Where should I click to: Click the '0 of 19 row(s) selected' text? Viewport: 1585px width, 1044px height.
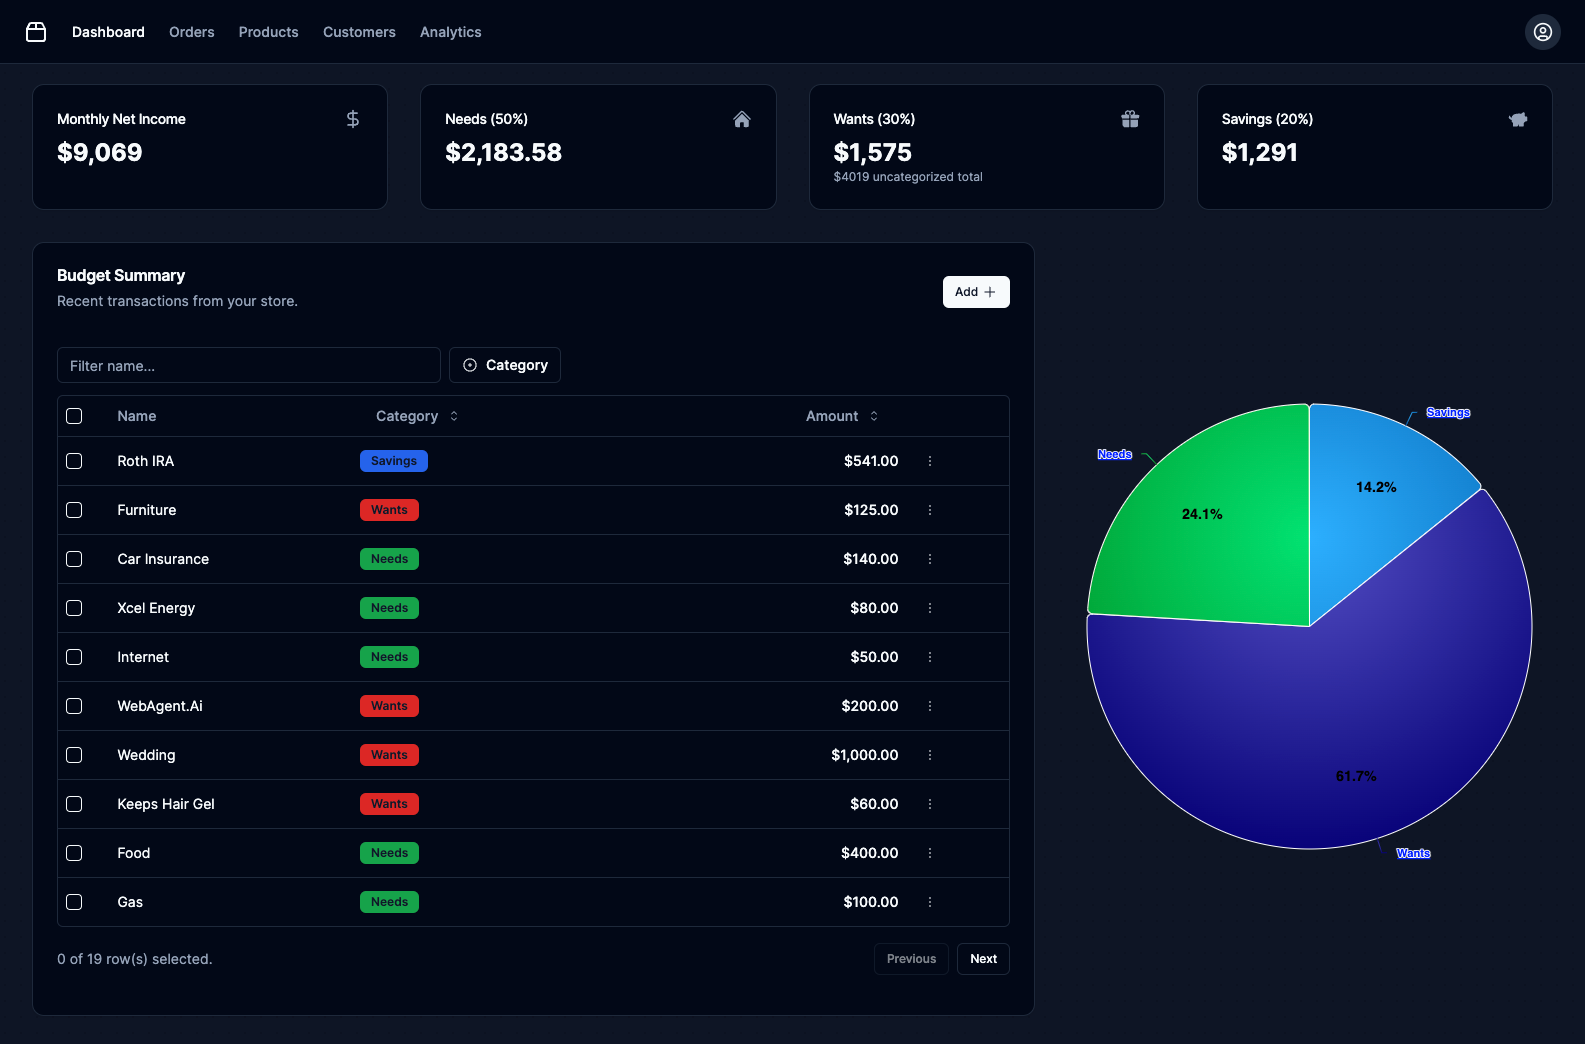coord(135,959)
